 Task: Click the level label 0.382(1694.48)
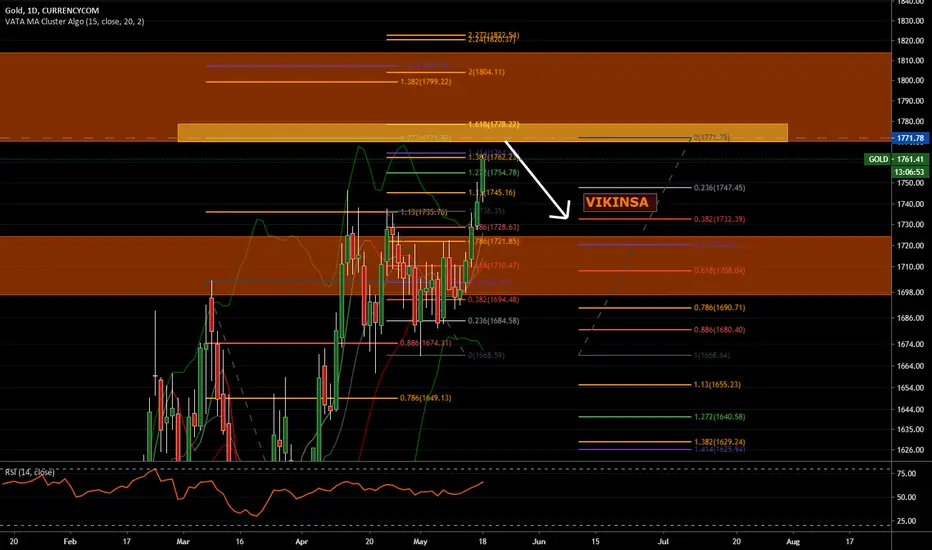pyautogui.click(x=493, y=300)
